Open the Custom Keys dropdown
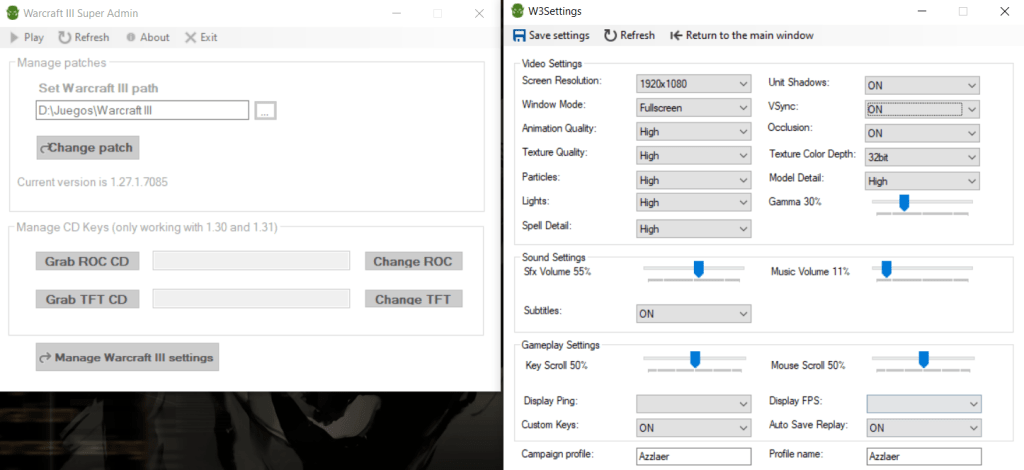The image size is (1024, 470). (x=694, y=428)
